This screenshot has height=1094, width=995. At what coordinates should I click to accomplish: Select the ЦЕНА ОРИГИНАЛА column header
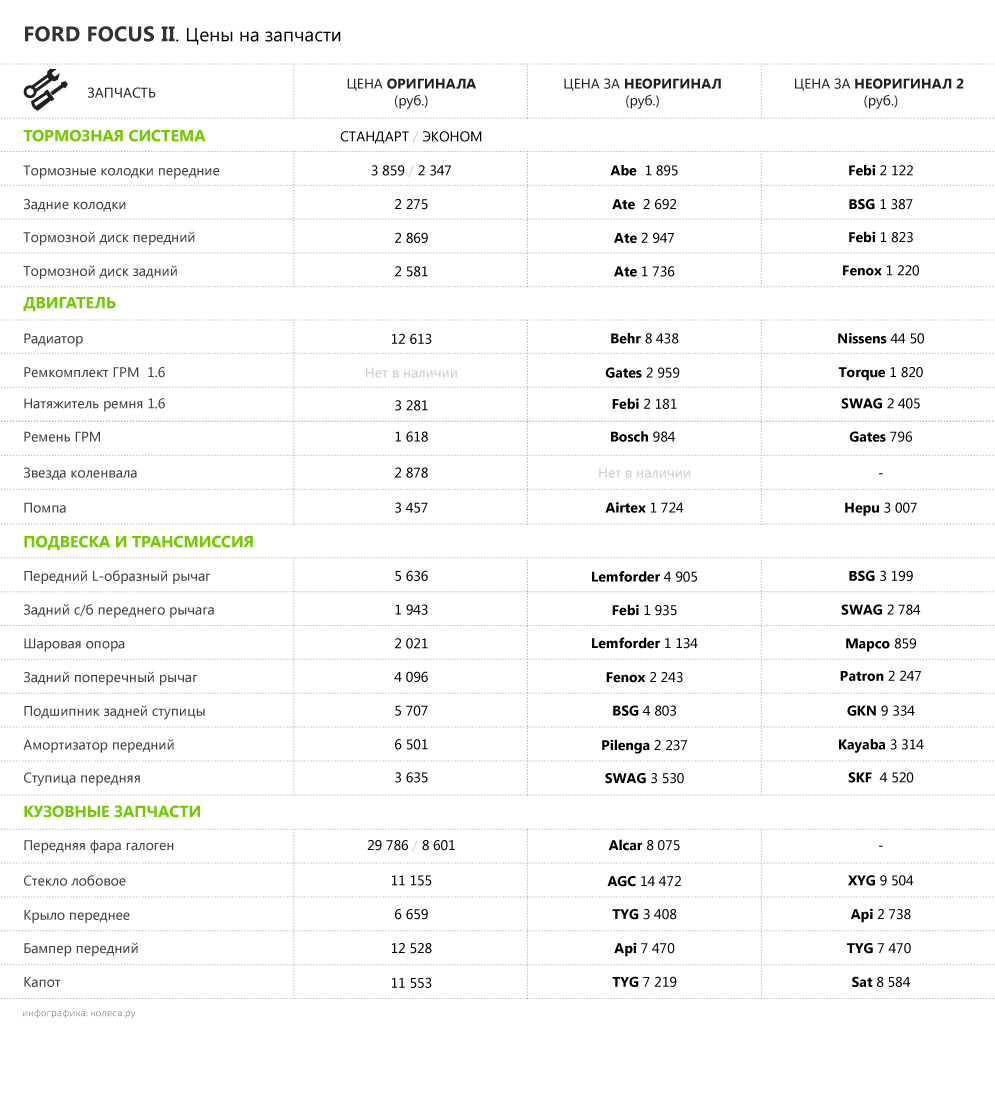pyautogui.click(x=411, y=92)
